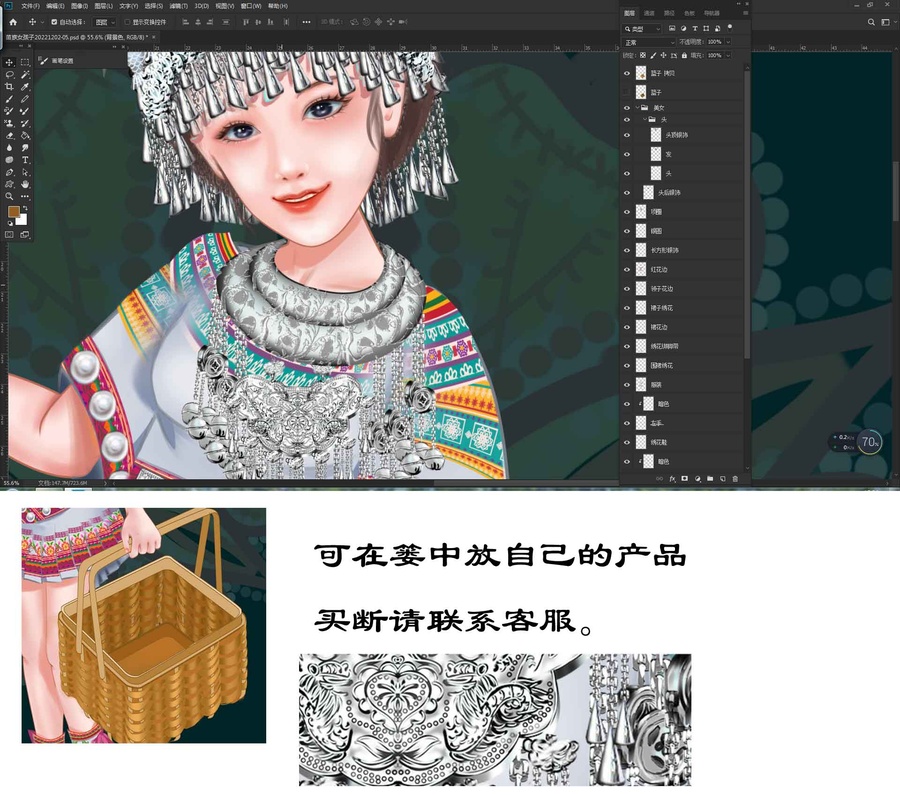Viewport: 900px width, 795px height.
Task: Filter layers by pixel layer icon
Action: (672, 28)
